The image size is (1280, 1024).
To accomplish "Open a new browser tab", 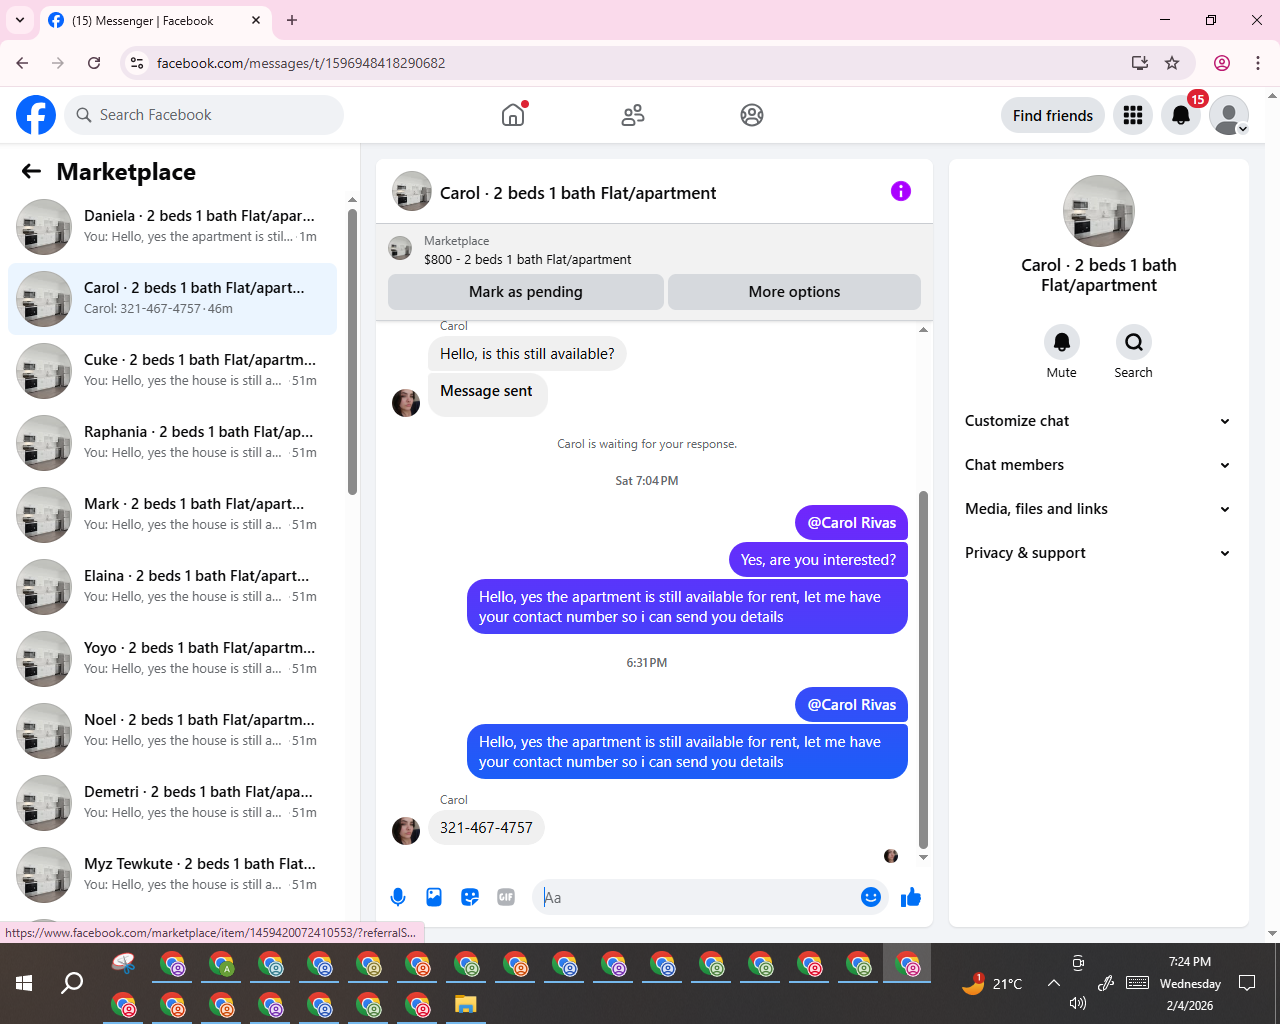I will (x=292, y=20).
